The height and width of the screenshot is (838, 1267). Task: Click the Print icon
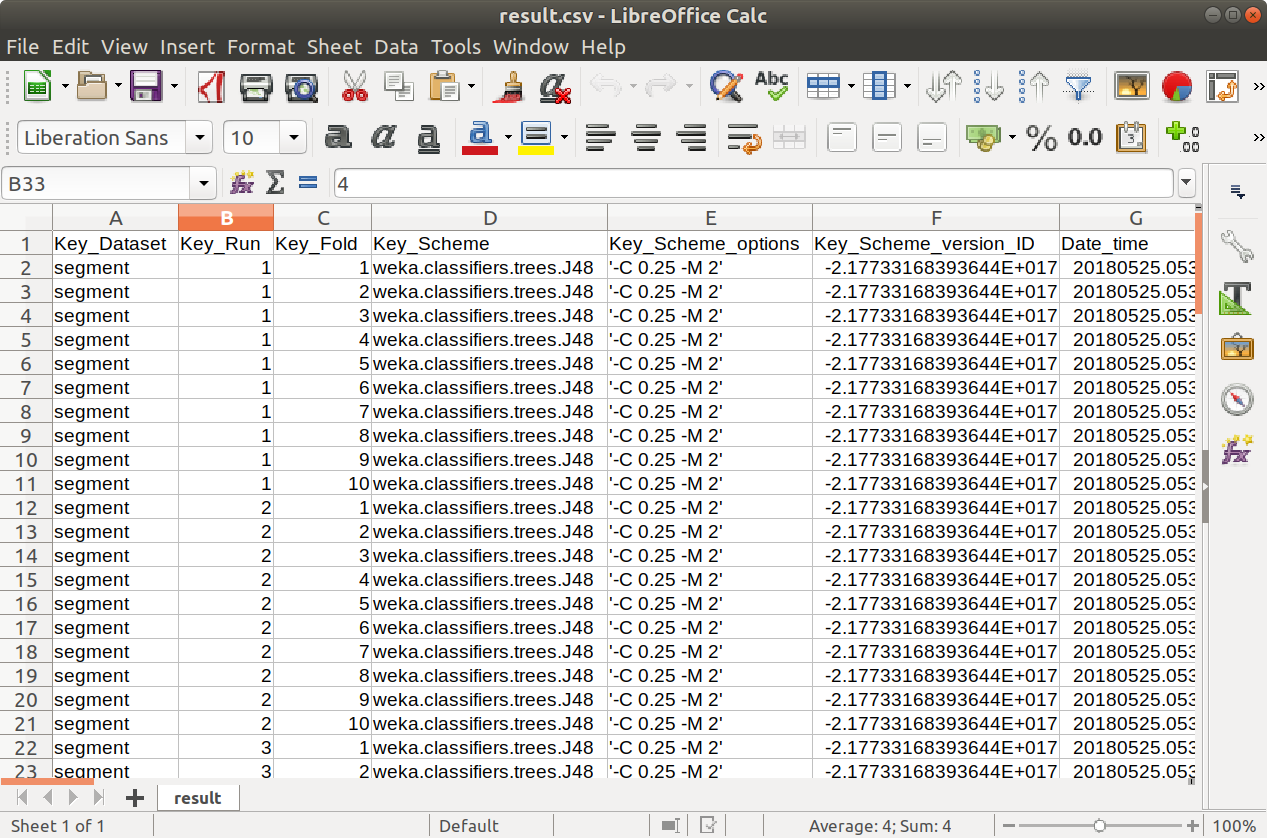[x=256, y=87]
